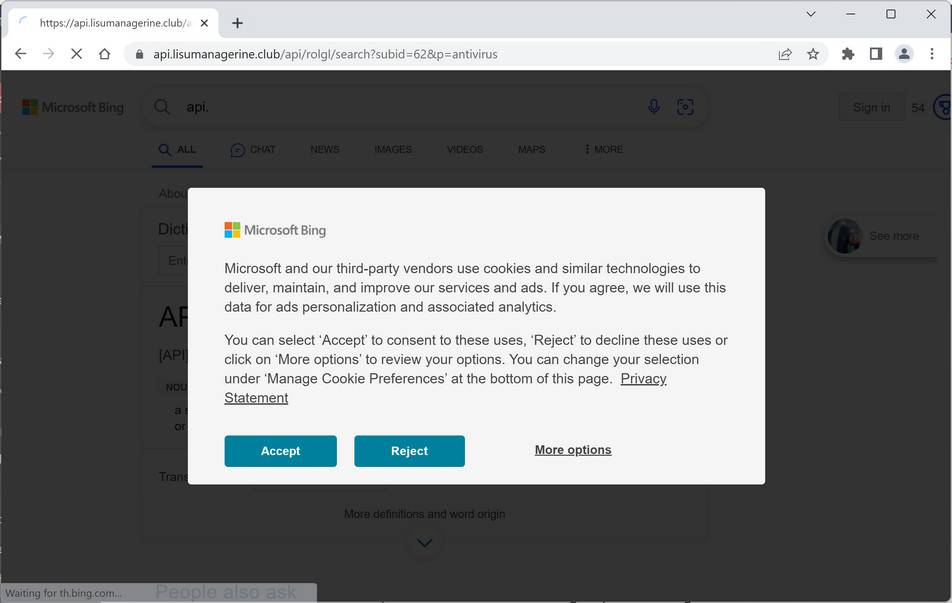Switch to the MAPS tab

pos(532,149)
